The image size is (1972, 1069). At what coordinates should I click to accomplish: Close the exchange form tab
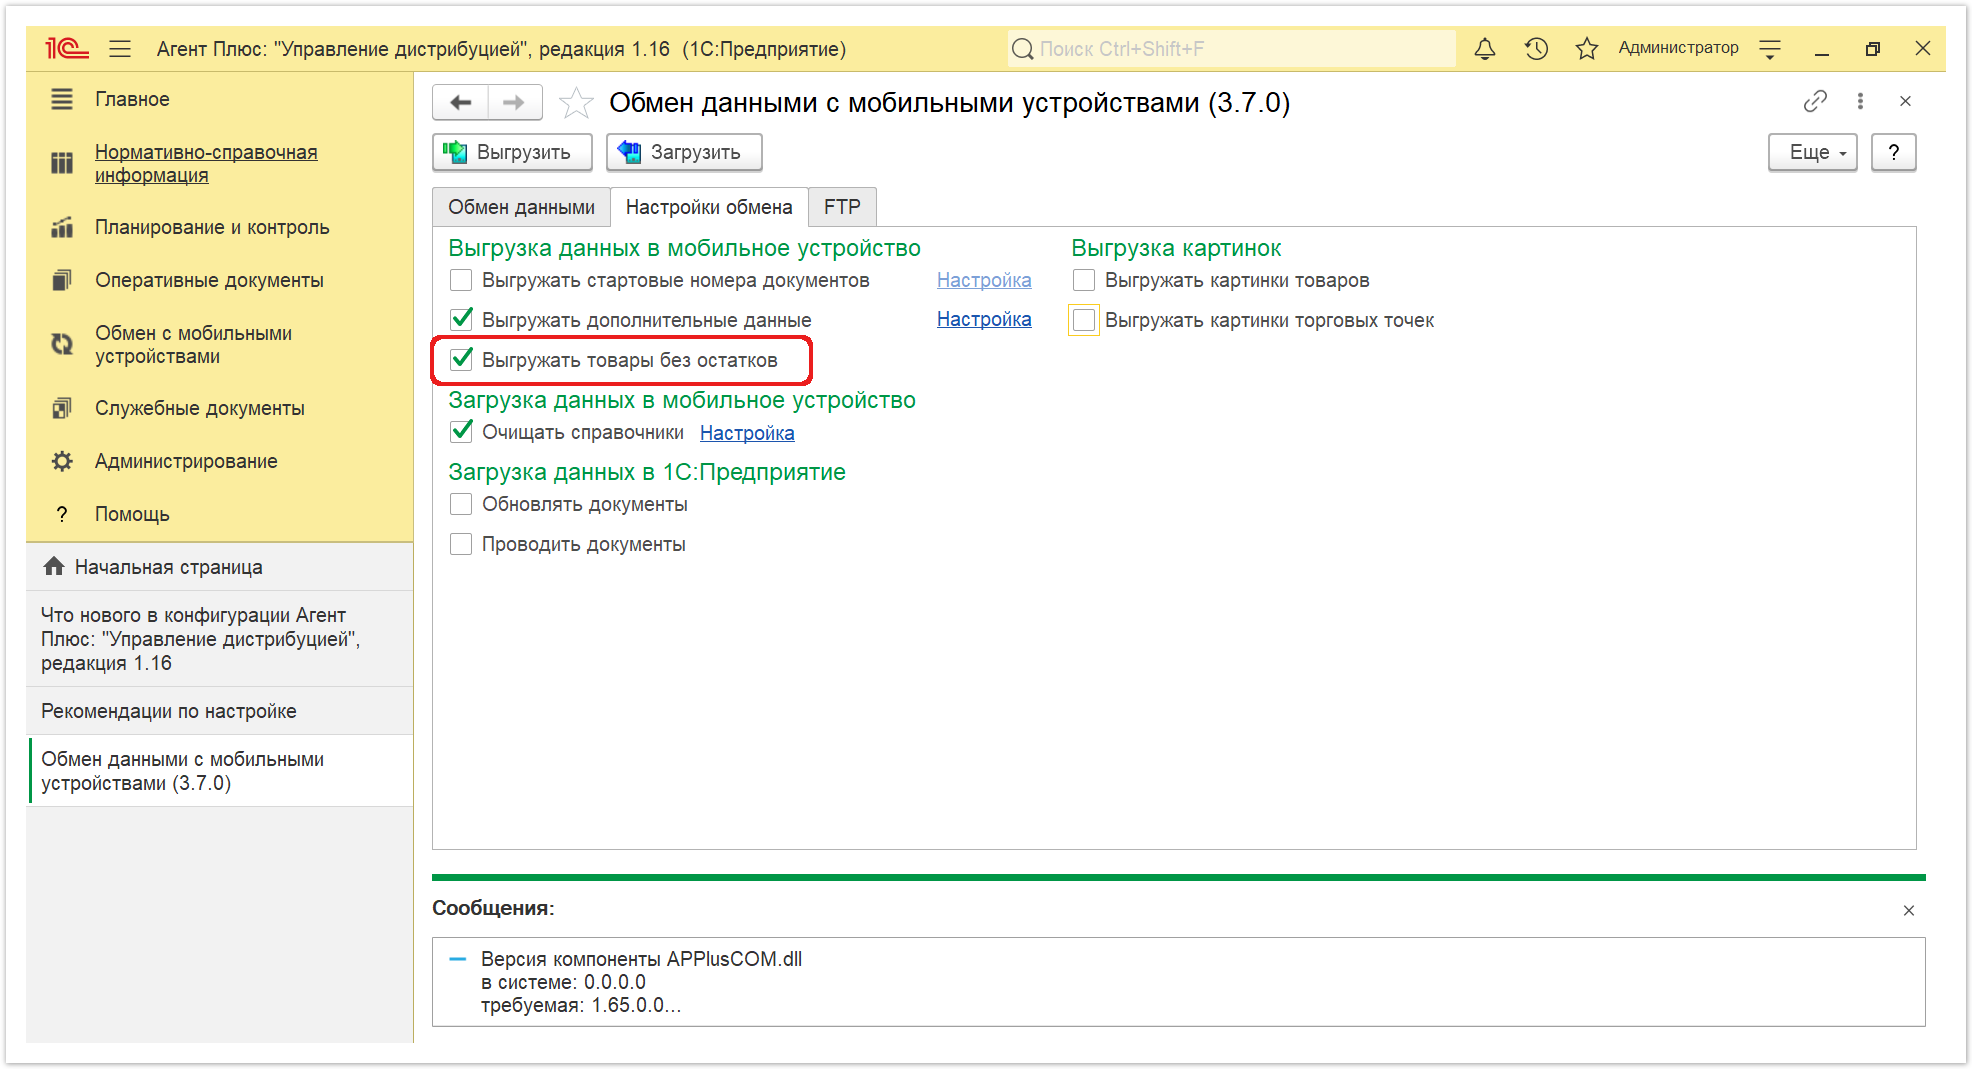[x=1905, y=101]
